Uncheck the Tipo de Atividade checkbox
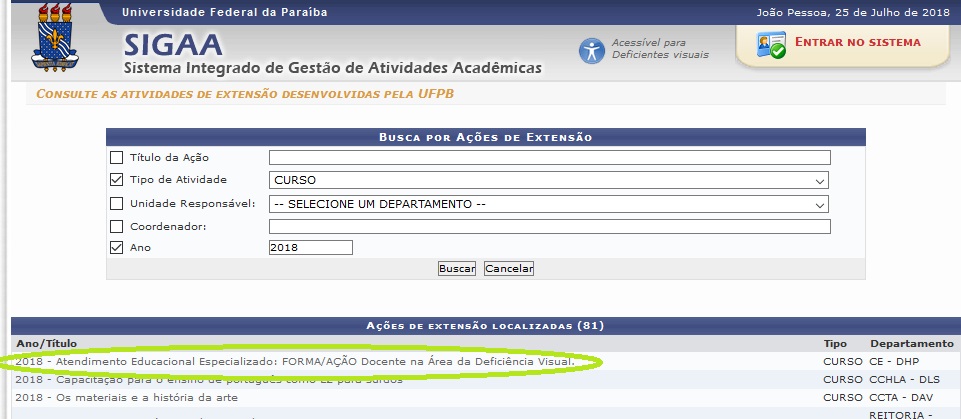The height and width of the screenshot is (419, 961). (117, 180)
